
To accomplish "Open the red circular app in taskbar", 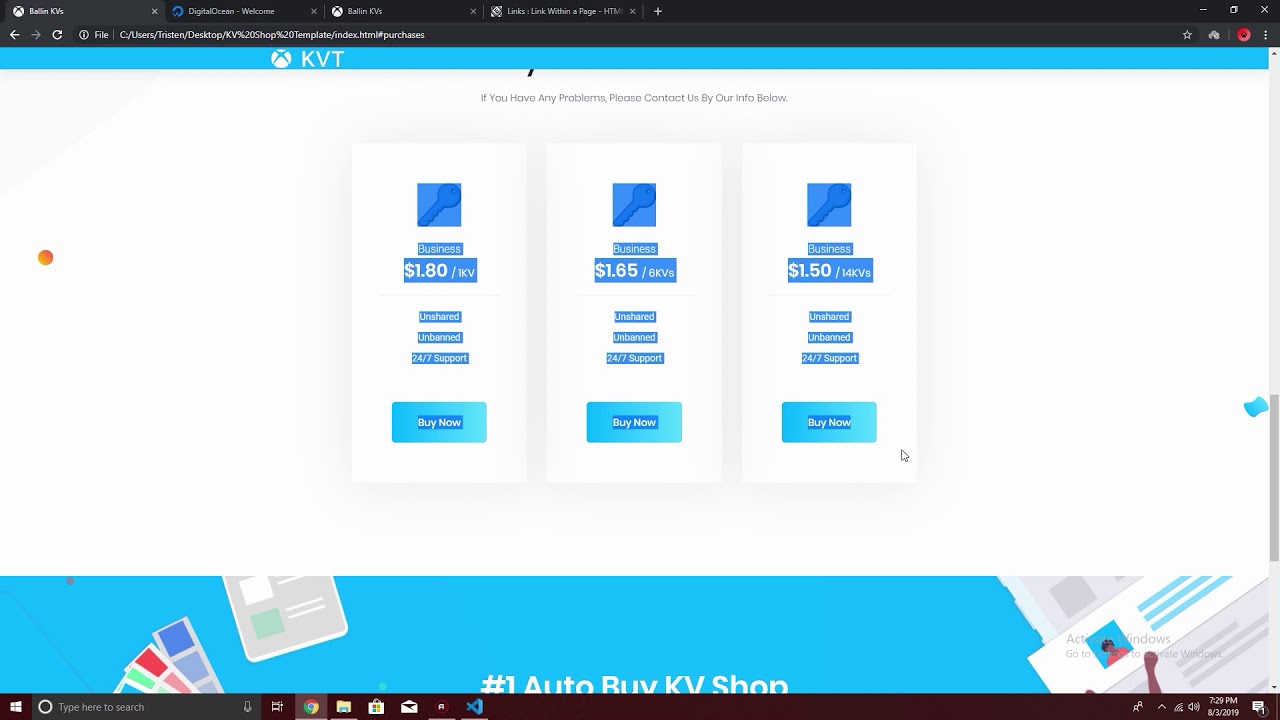I will point(441,707).
